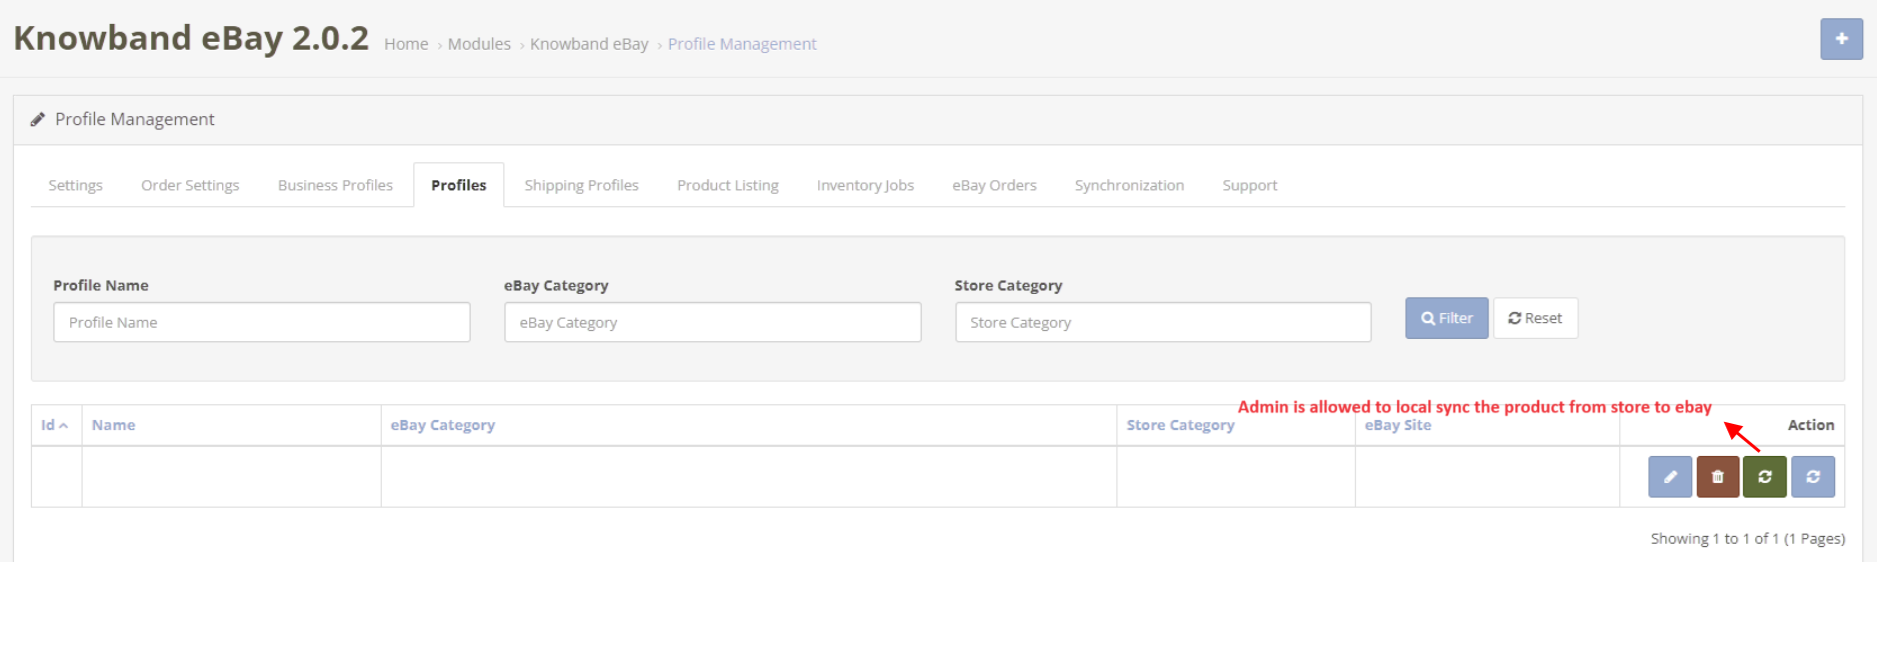Click the Filter button
This screenshot has height=648, width=1877.
click(1447, 318)
